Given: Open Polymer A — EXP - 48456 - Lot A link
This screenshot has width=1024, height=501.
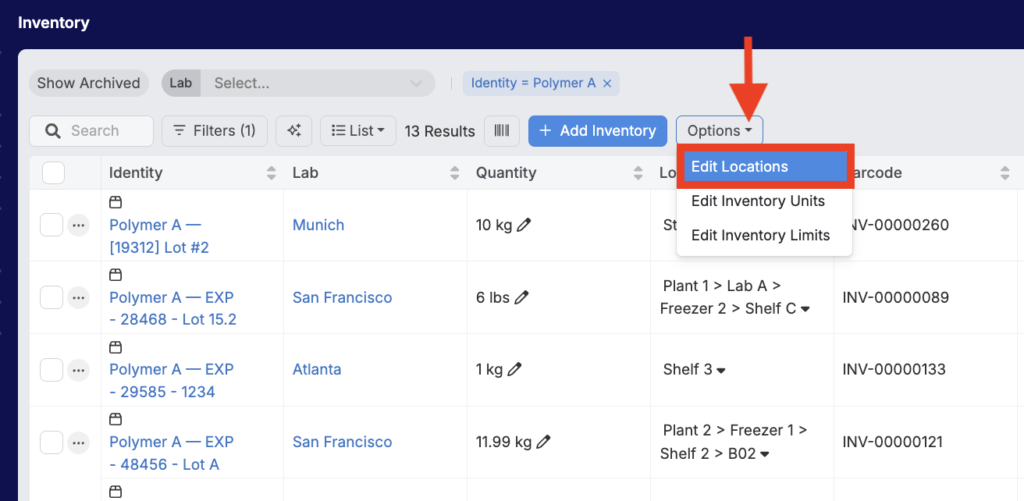Looking at the screenshot, I should (172, 453).
